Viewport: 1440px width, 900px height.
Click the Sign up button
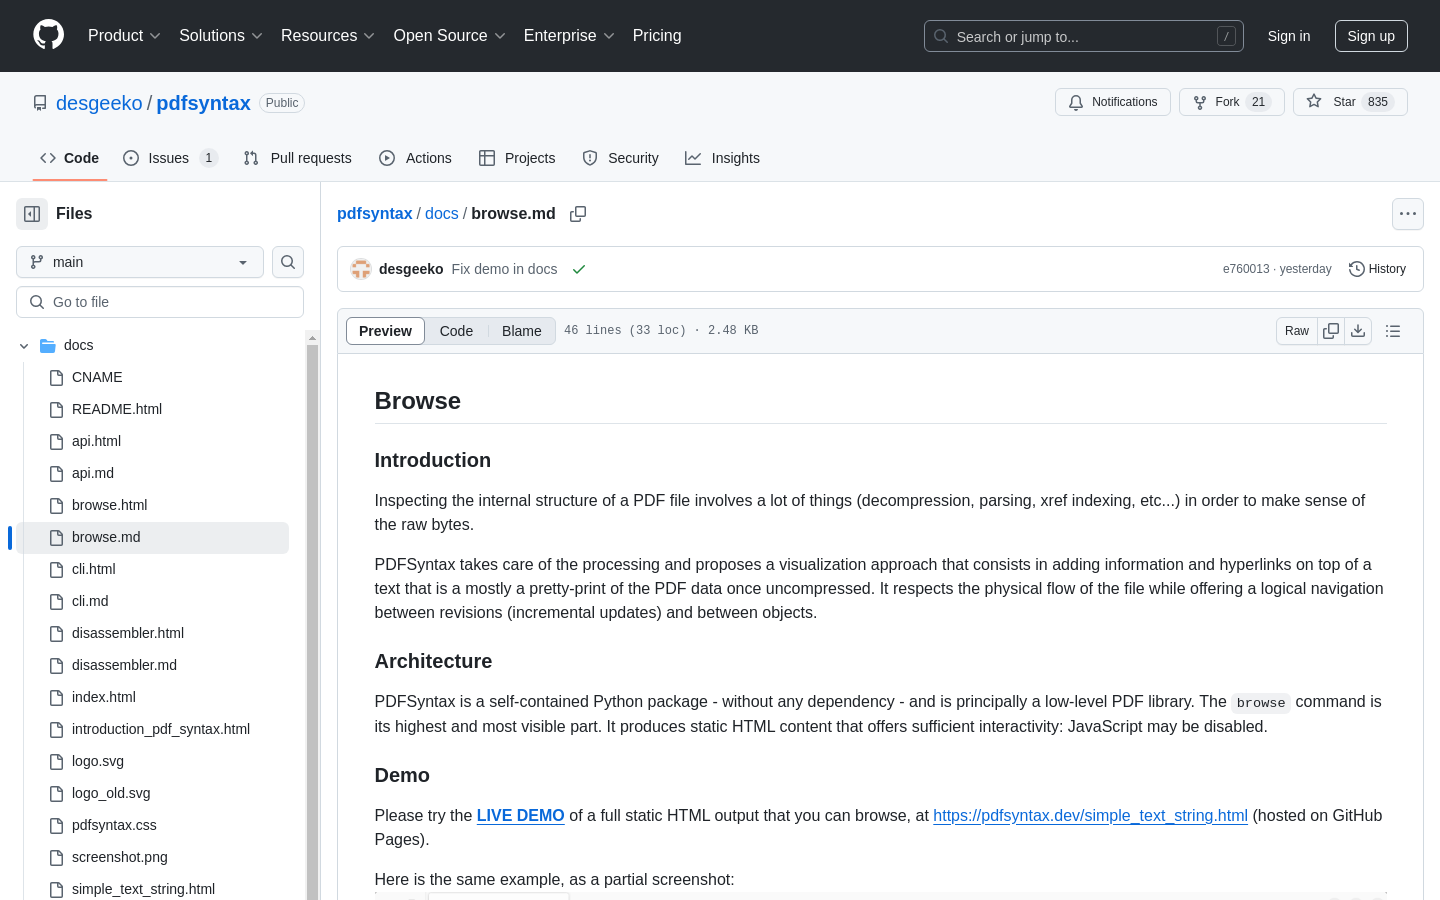[x=1371, y=36]
